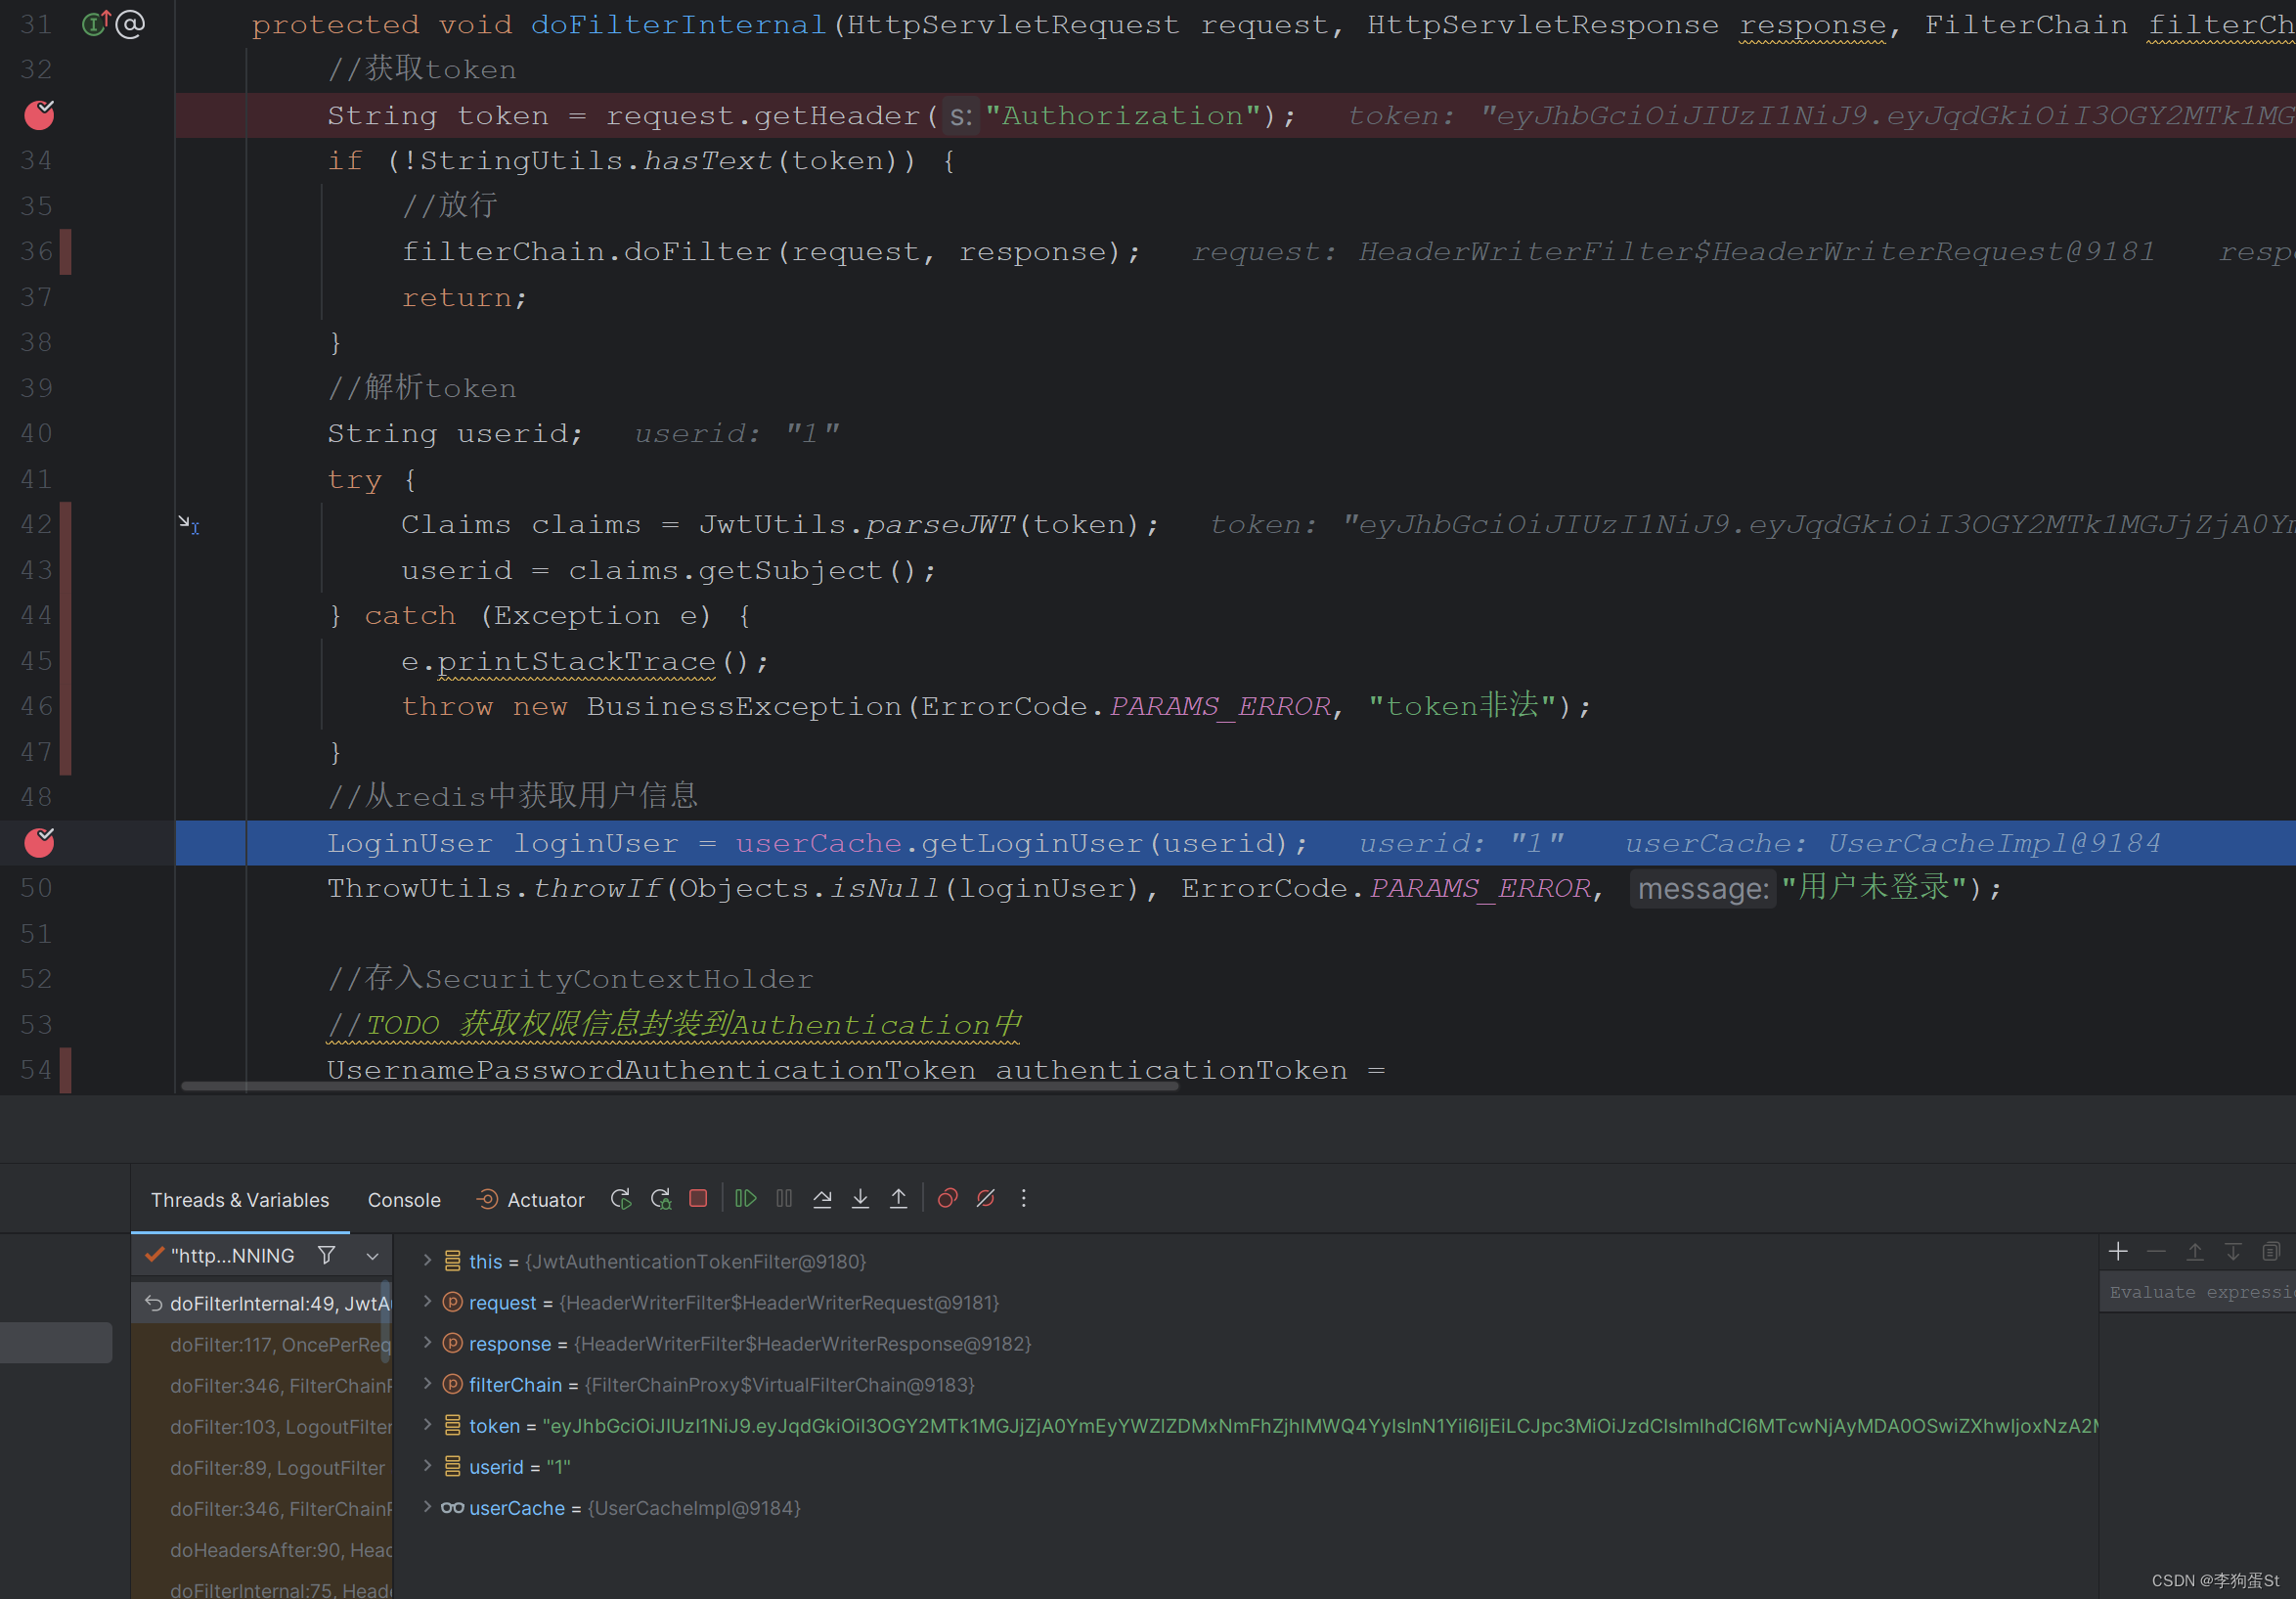Switch to the Threads & Variables tab
Screen dimensions: 2296x1599
pos(240,1200)
